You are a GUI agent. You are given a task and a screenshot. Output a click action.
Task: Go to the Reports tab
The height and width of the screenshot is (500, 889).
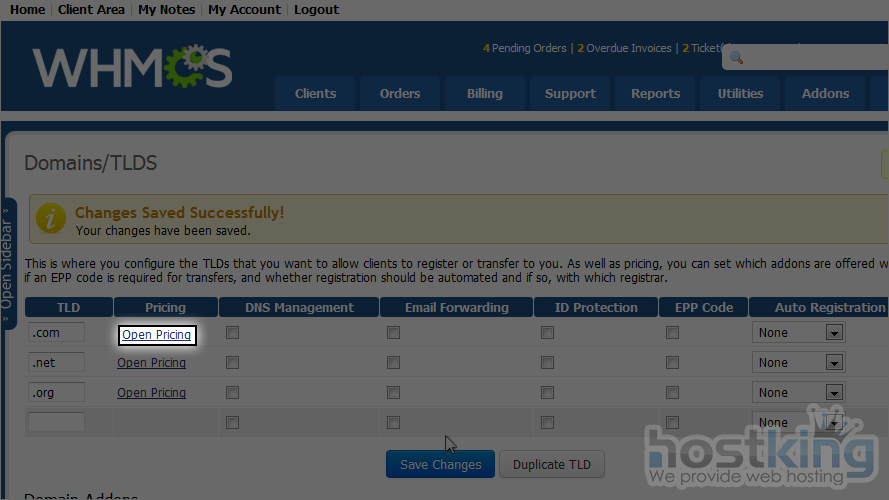(x=655, y=93)
